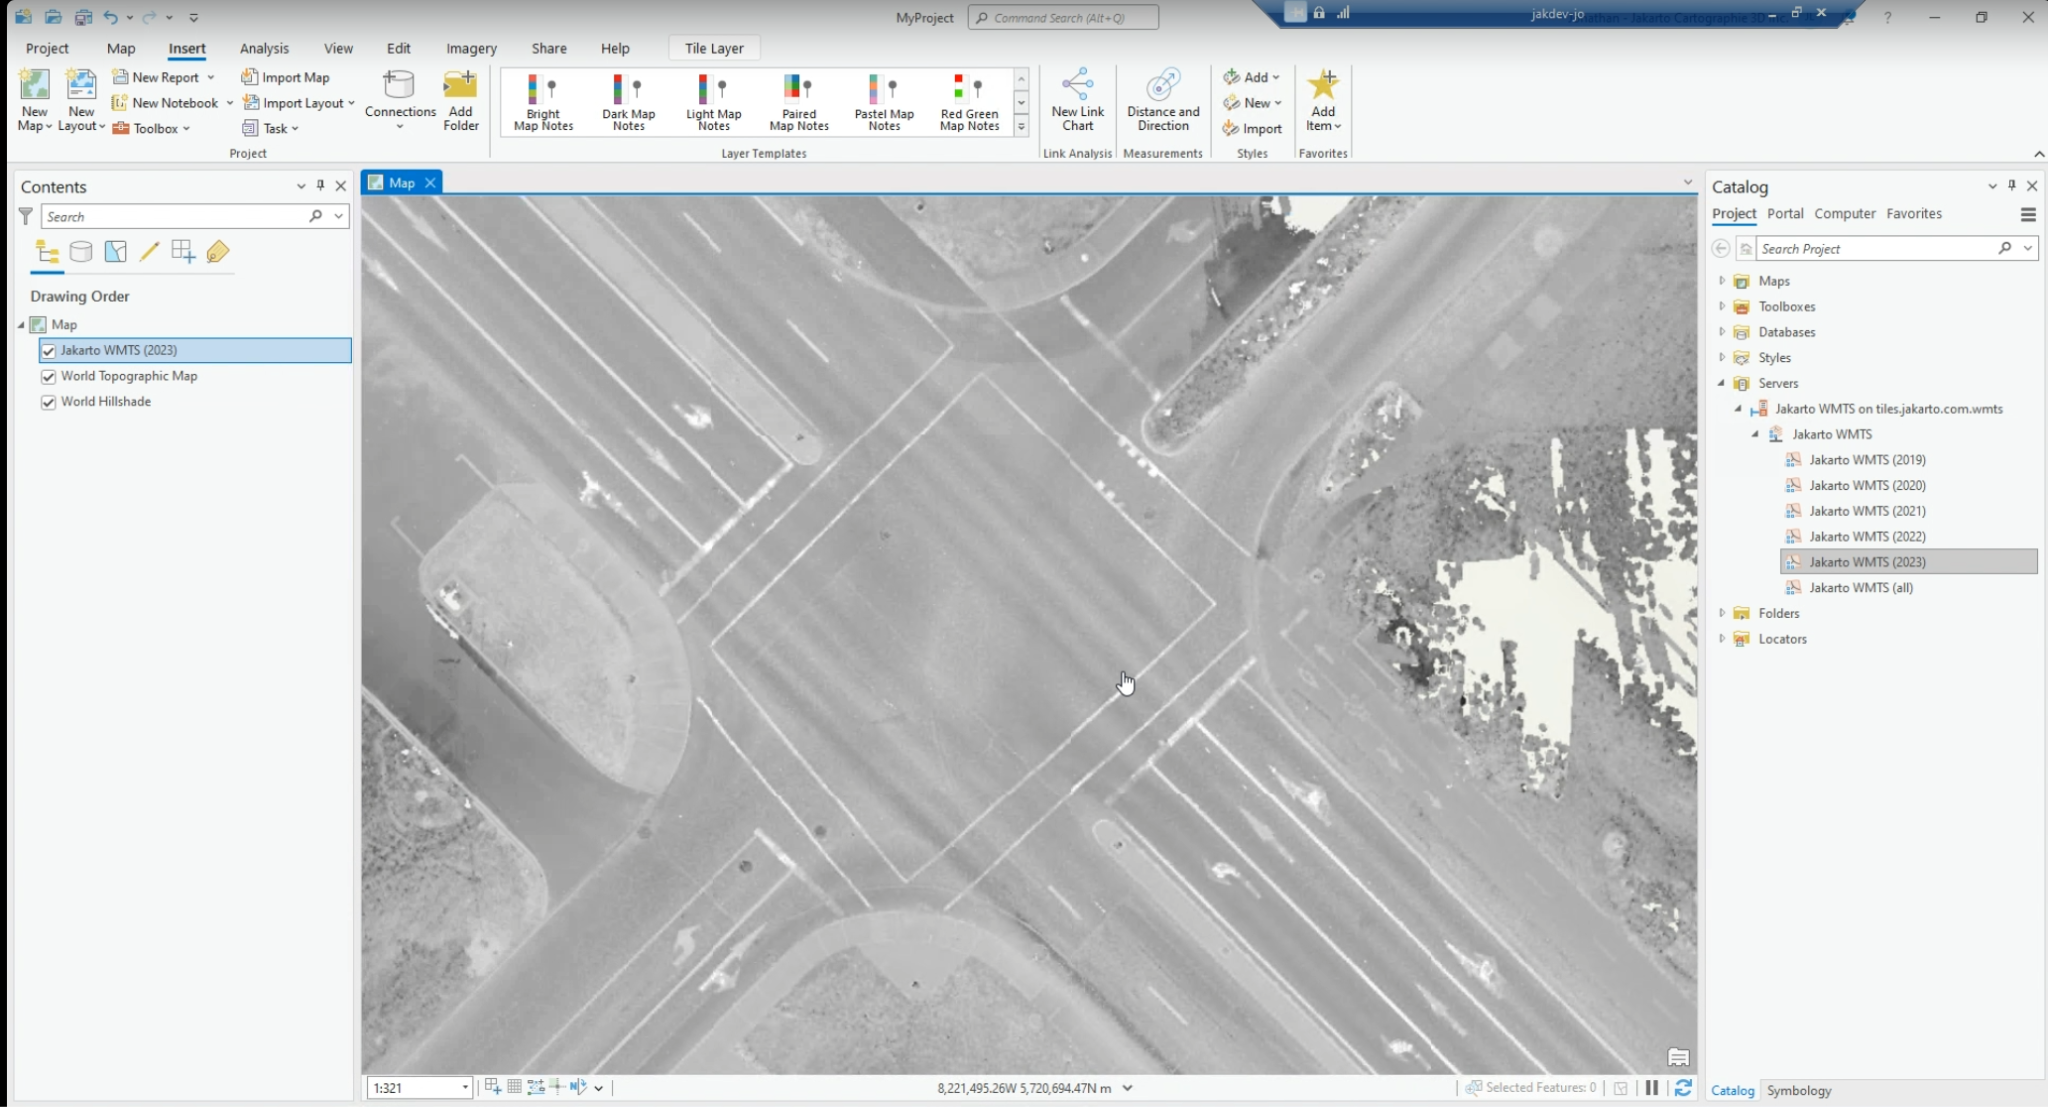Screen dimensions: 2048x1107
Task: Click the Import Map button
Action: click(x=285, y=77)
